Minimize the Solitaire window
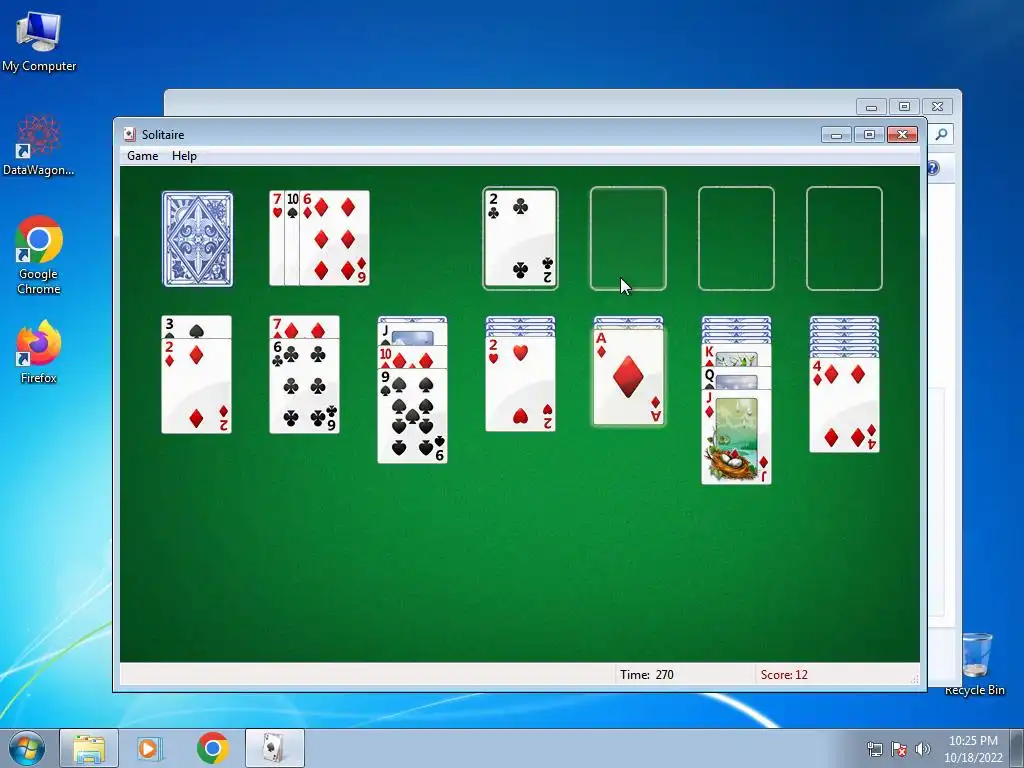Viewport: 1024px width, 768px height. pos(837,135)
